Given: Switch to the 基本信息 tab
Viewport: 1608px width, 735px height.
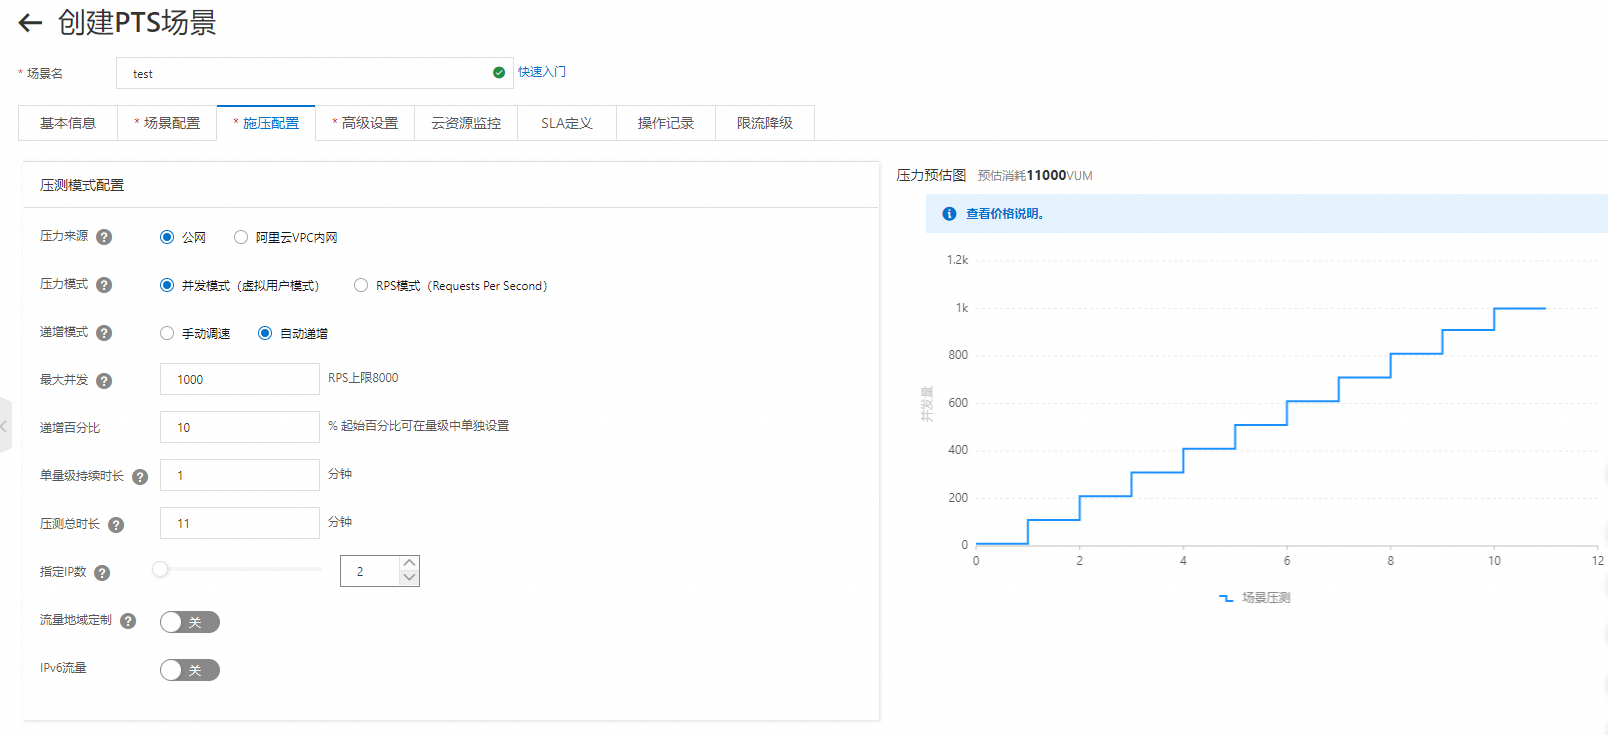Looking at the screenshot, I should pos(68,123).
